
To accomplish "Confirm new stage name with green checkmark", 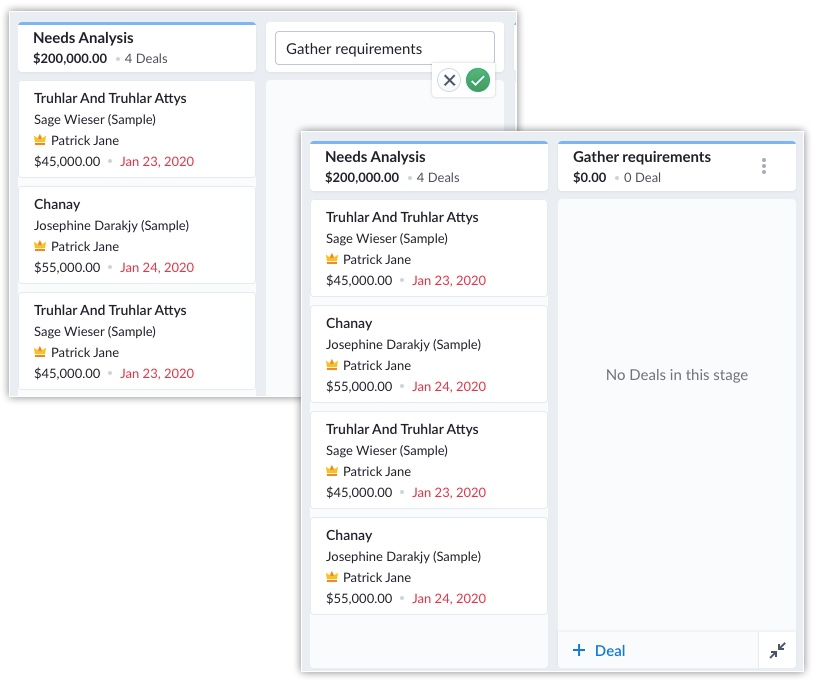I will pos(478,81).
